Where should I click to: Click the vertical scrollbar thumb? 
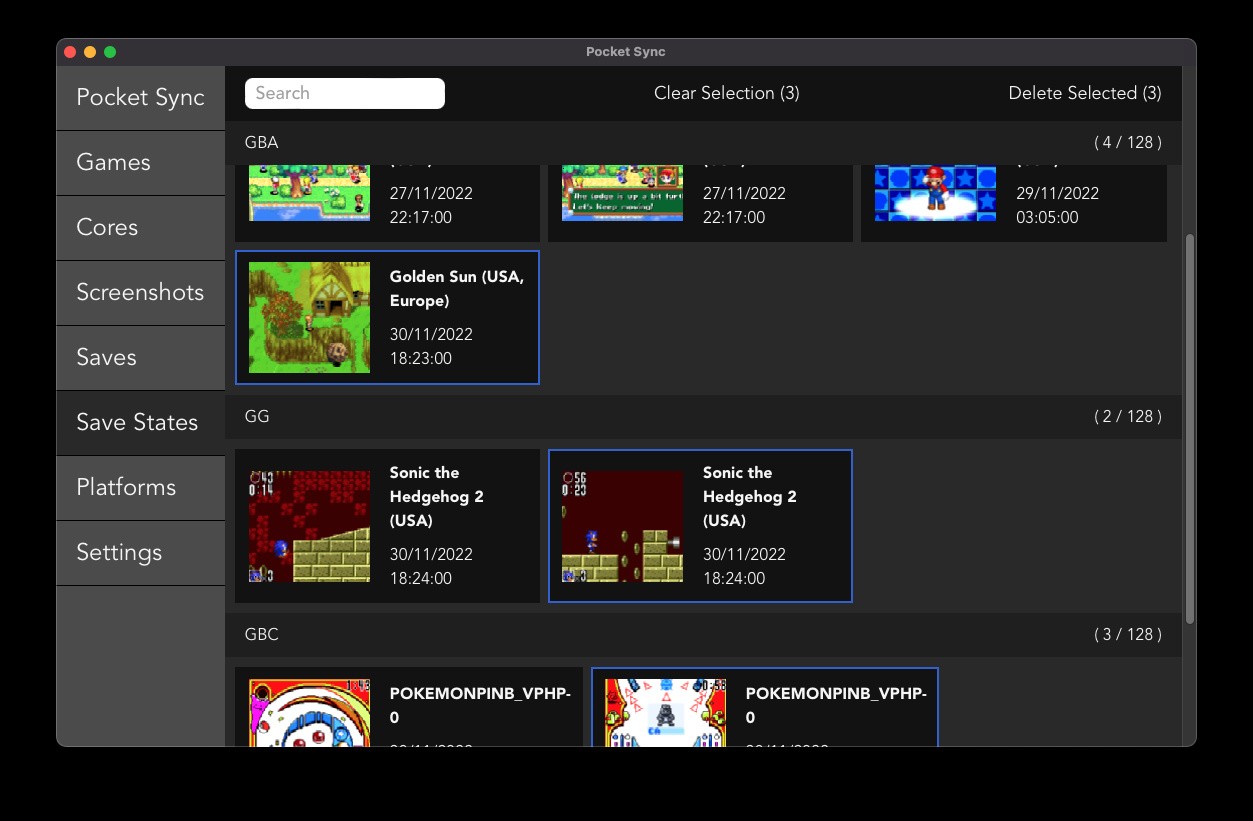click(x=1189, y=428)
